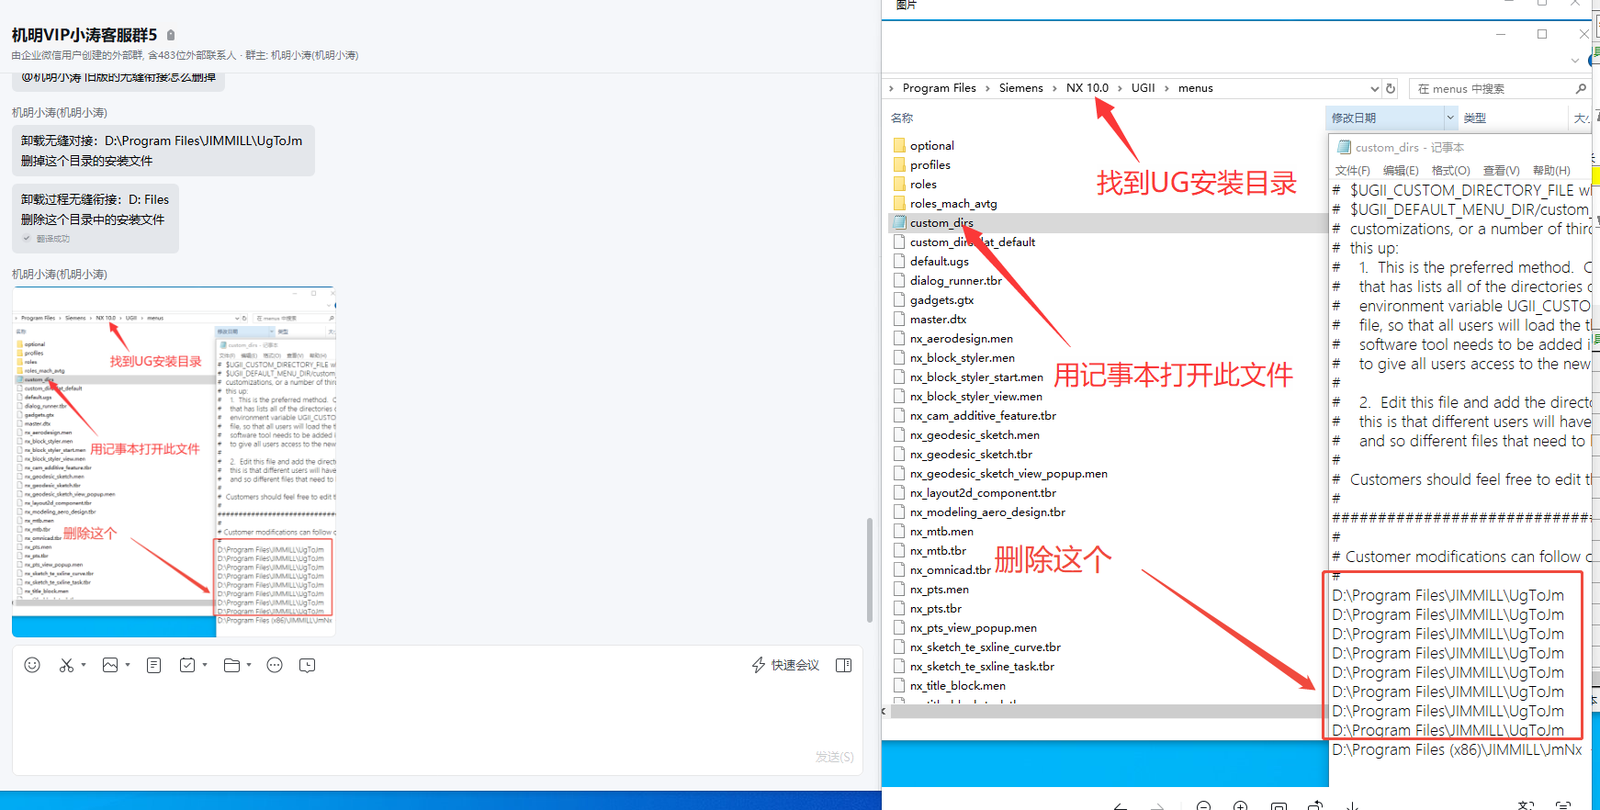Click the 名称 column header

(901, 118)
